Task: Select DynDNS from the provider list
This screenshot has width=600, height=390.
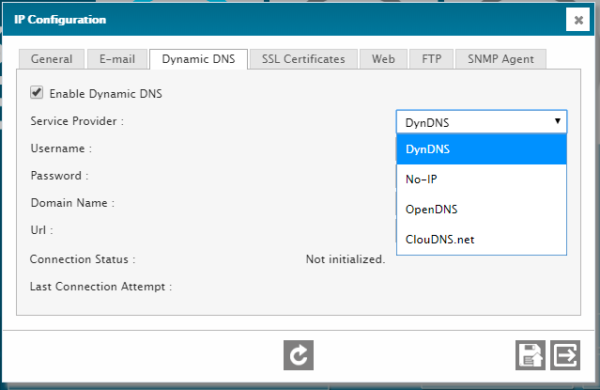Action: pos(481,149)
